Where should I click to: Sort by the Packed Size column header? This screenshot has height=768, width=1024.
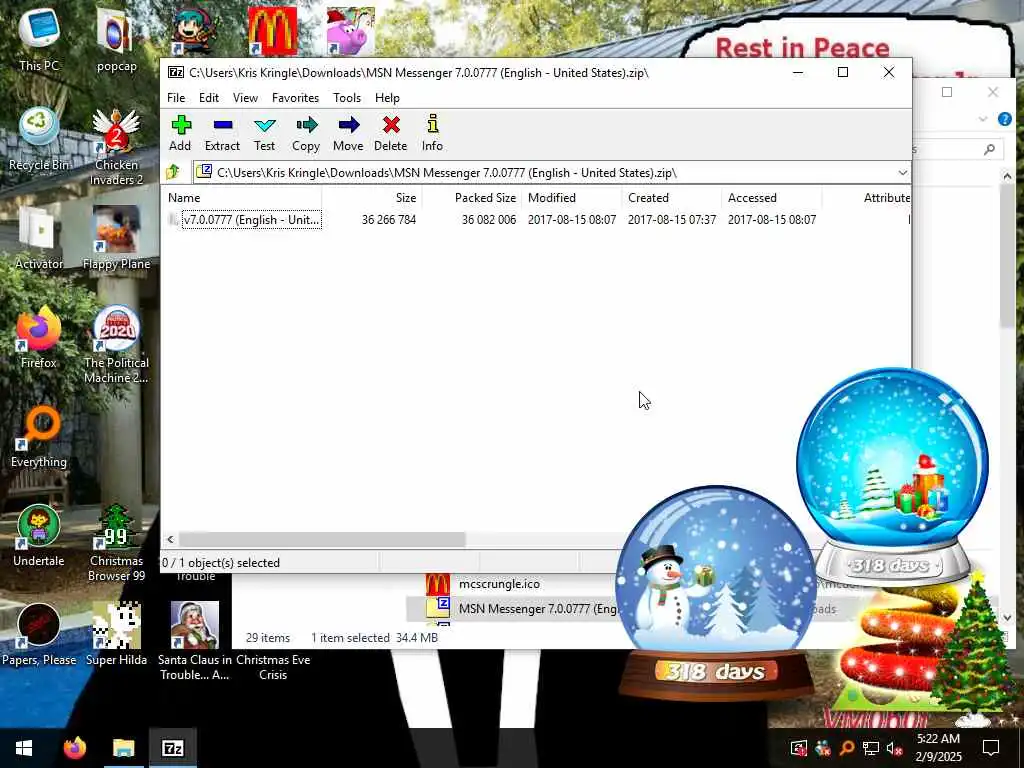point(472,198)
